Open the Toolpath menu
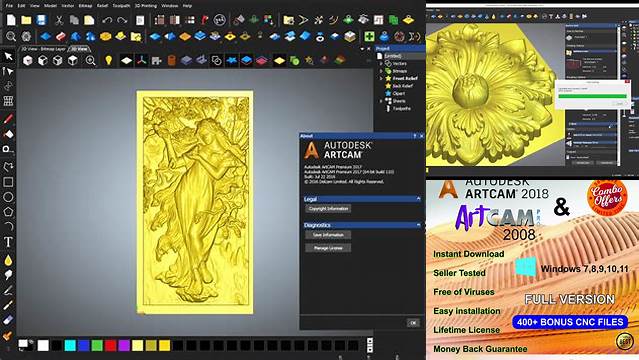This screenshot has height=360, width=639. point(121,6)
